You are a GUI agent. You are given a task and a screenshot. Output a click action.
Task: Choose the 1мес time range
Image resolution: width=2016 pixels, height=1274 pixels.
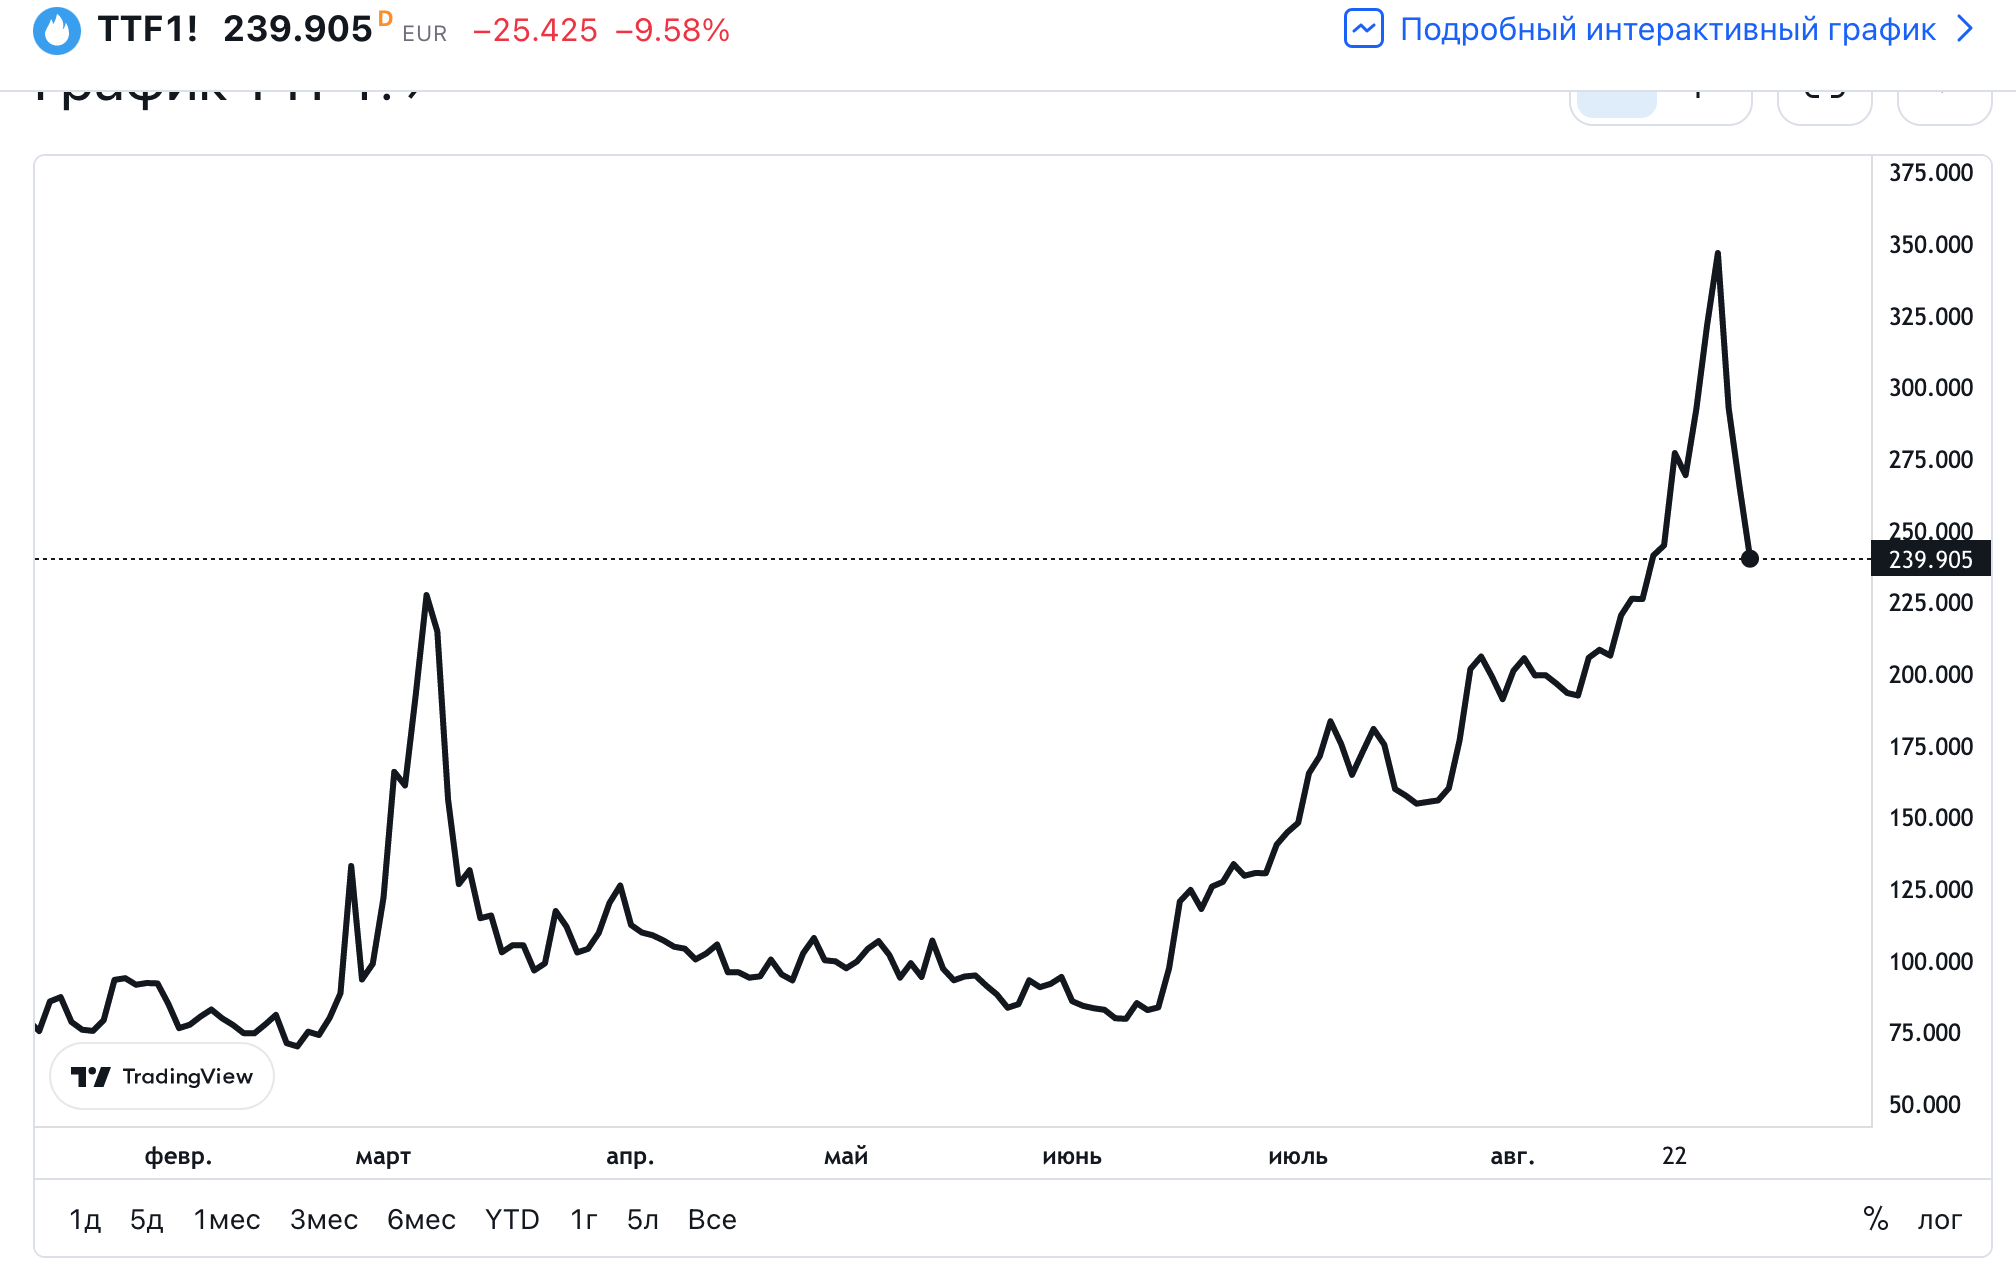tap(227, 1219)
